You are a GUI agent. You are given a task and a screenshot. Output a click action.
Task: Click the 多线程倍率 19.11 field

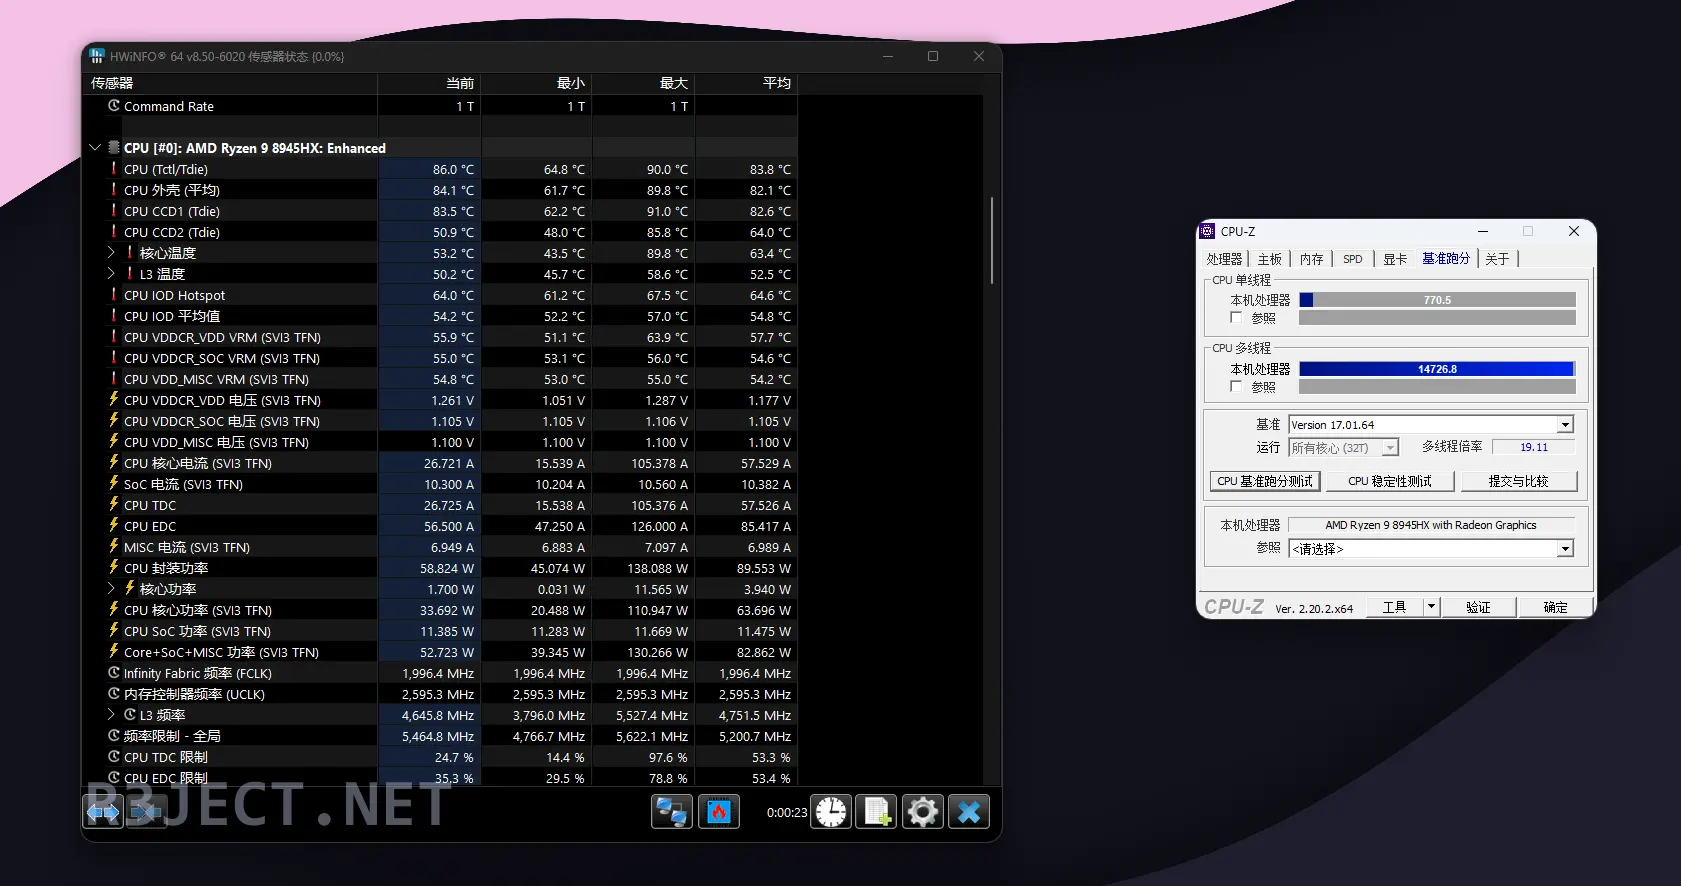tap(1533, 447)
